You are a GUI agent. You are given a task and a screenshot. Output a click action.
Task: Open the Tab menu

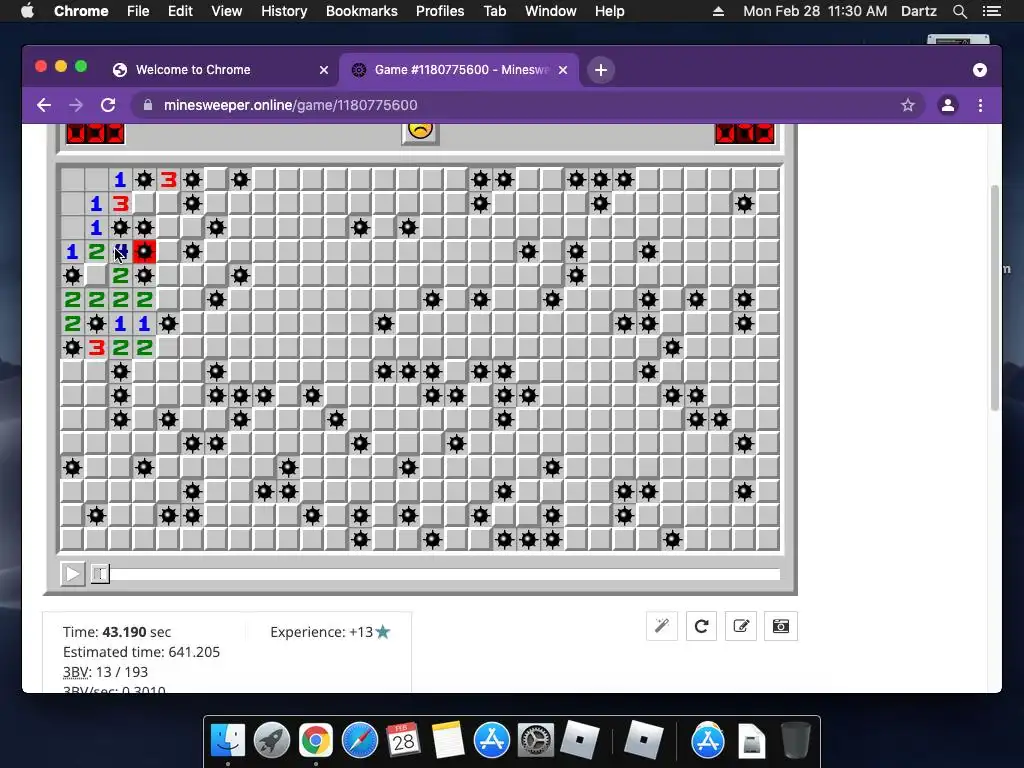(x=494, y=11)
